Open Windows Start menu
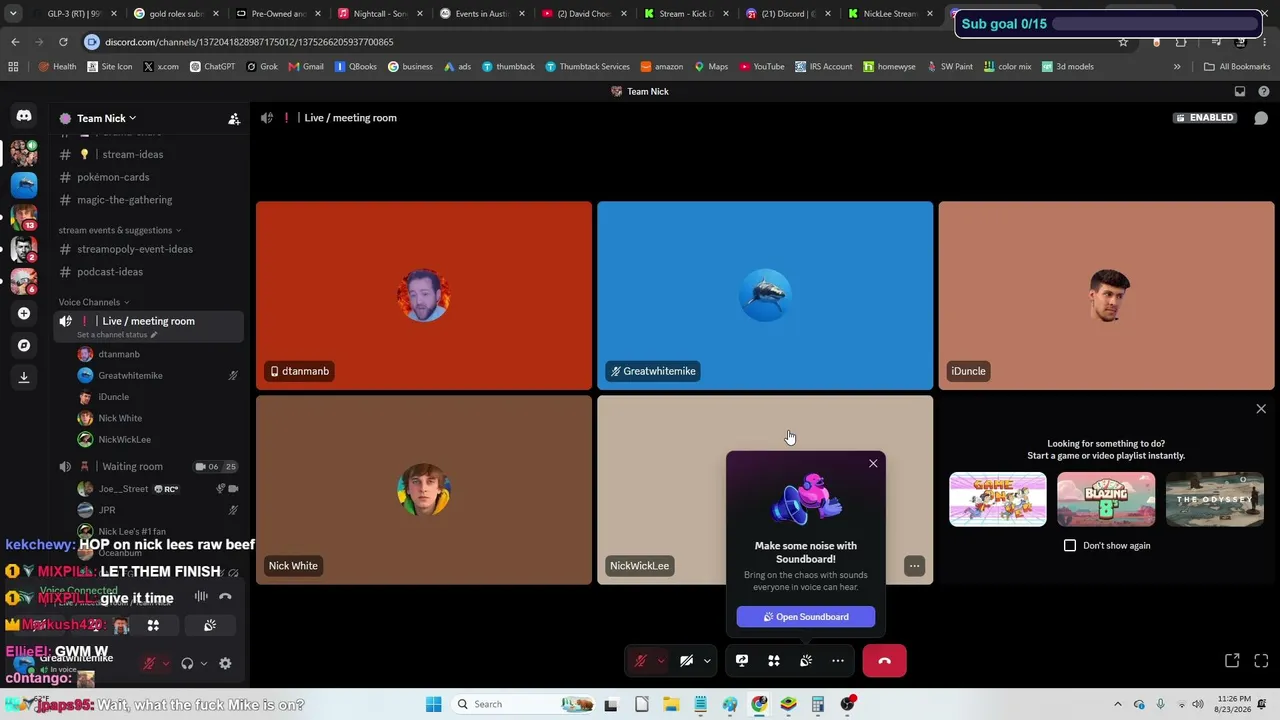 point(434,704)
